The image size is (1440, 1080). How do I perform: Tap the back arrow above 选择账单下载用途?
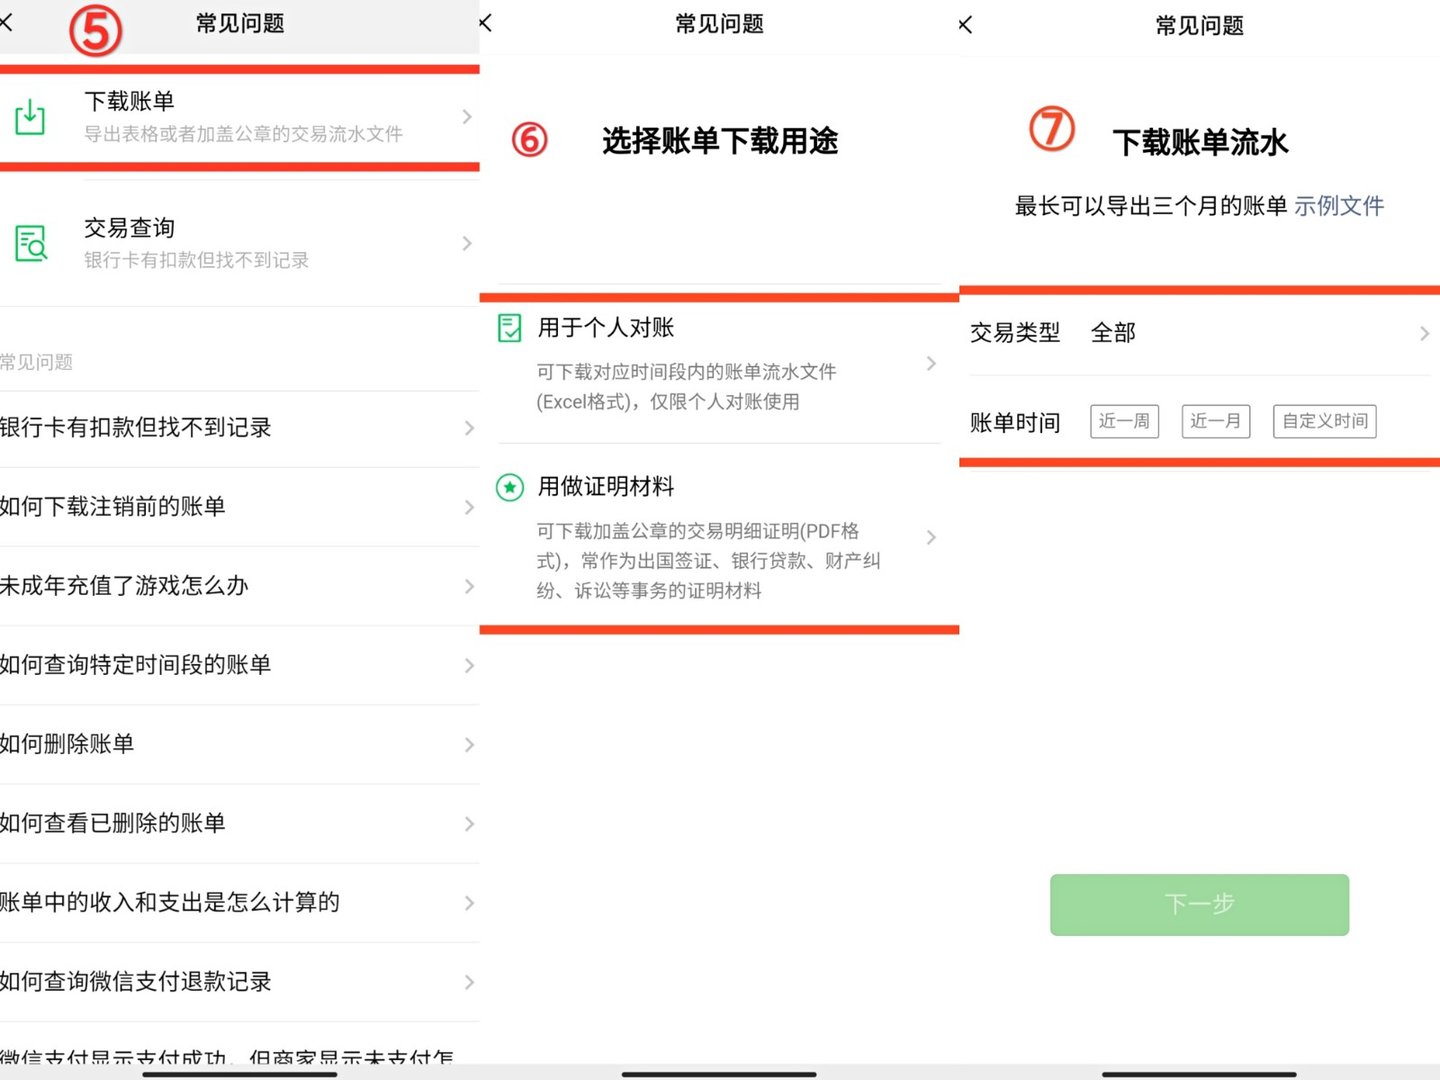coord(484,24)
